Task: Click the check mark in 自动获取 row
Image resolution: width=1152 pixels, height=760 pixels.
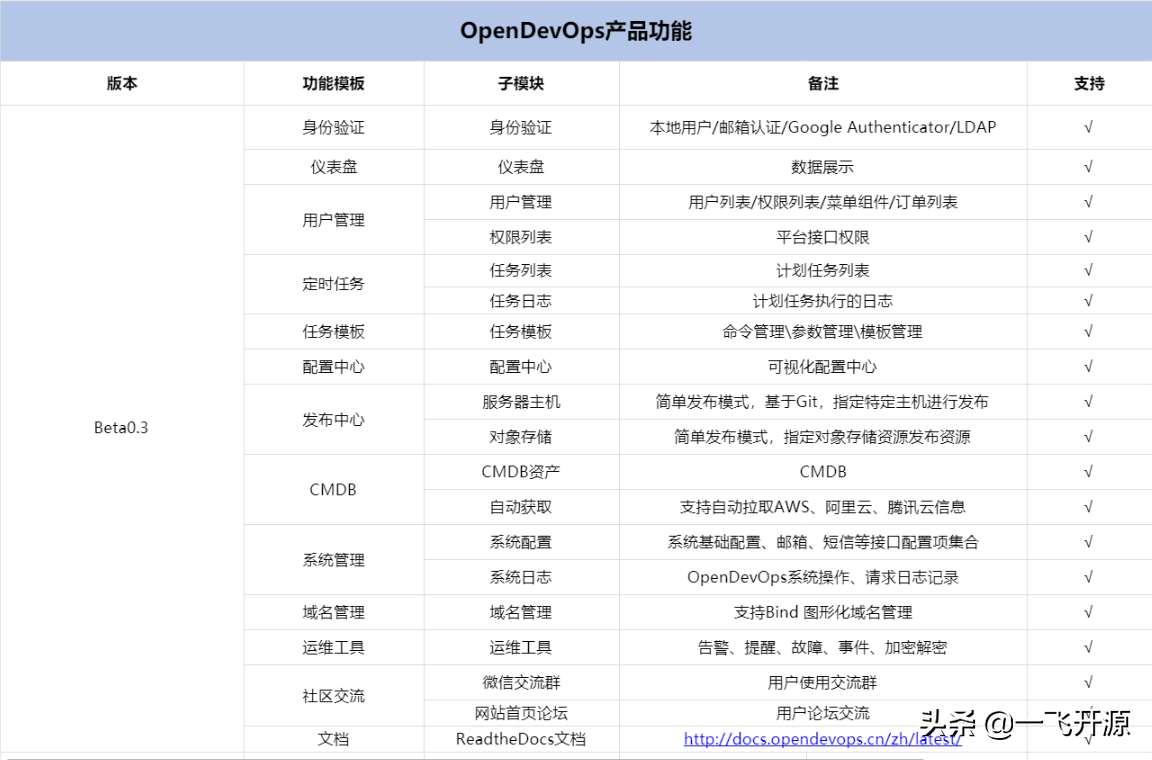Action: coord(1089,506)
